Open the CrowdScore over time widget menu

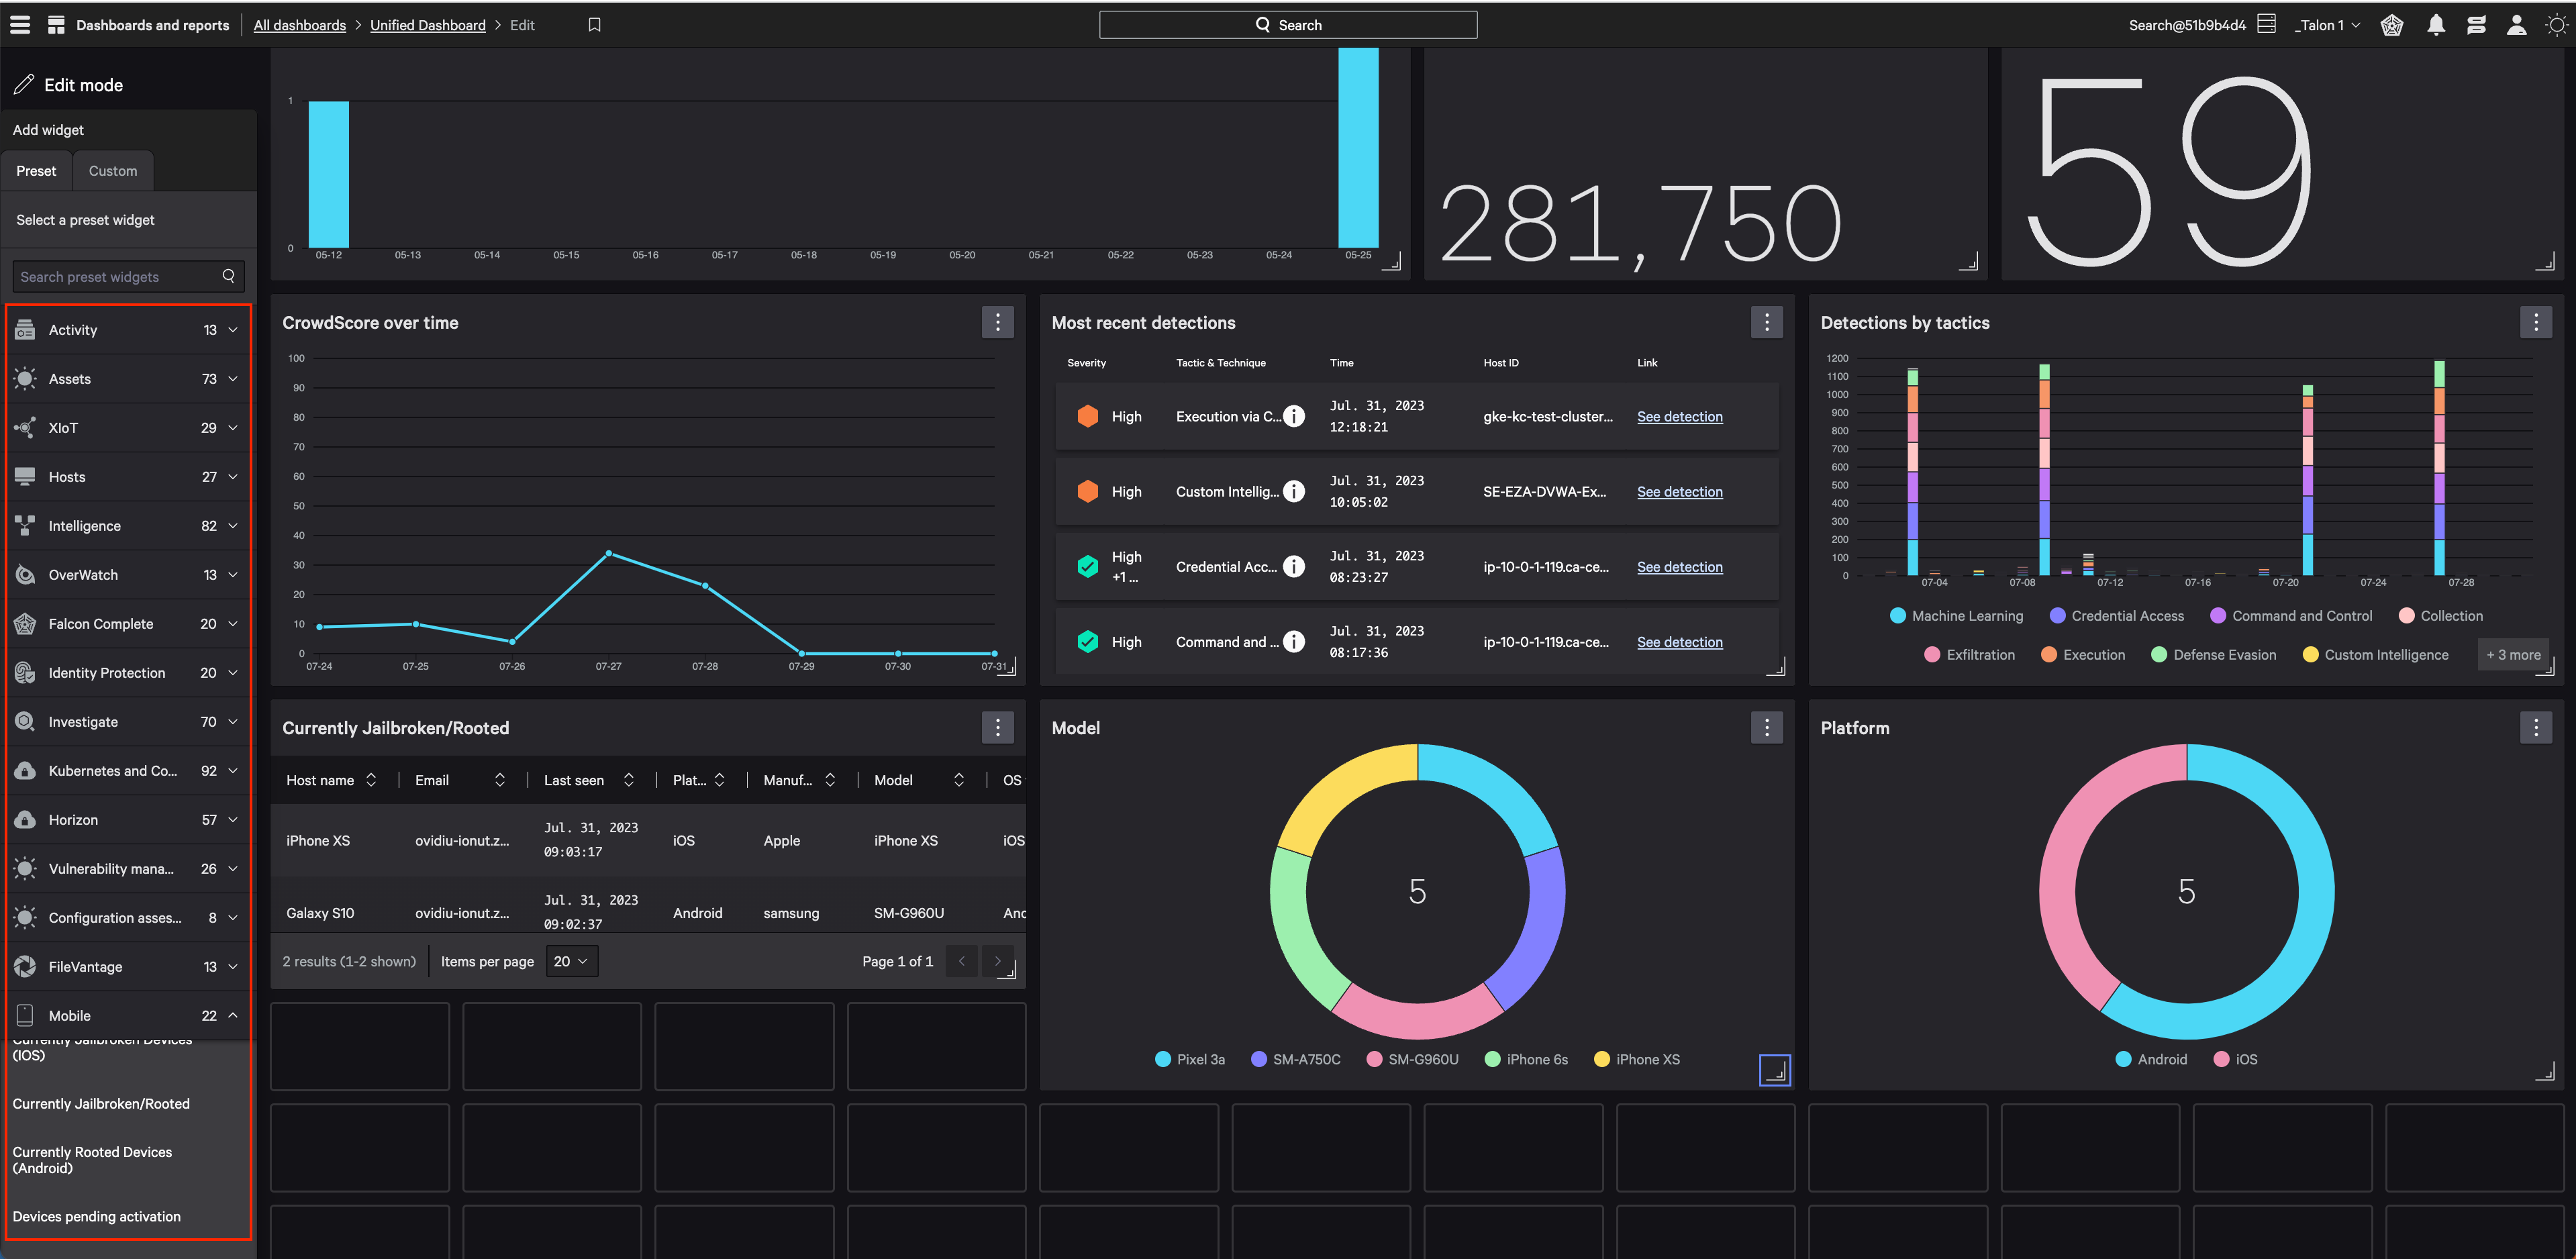(x=997, y=322)
